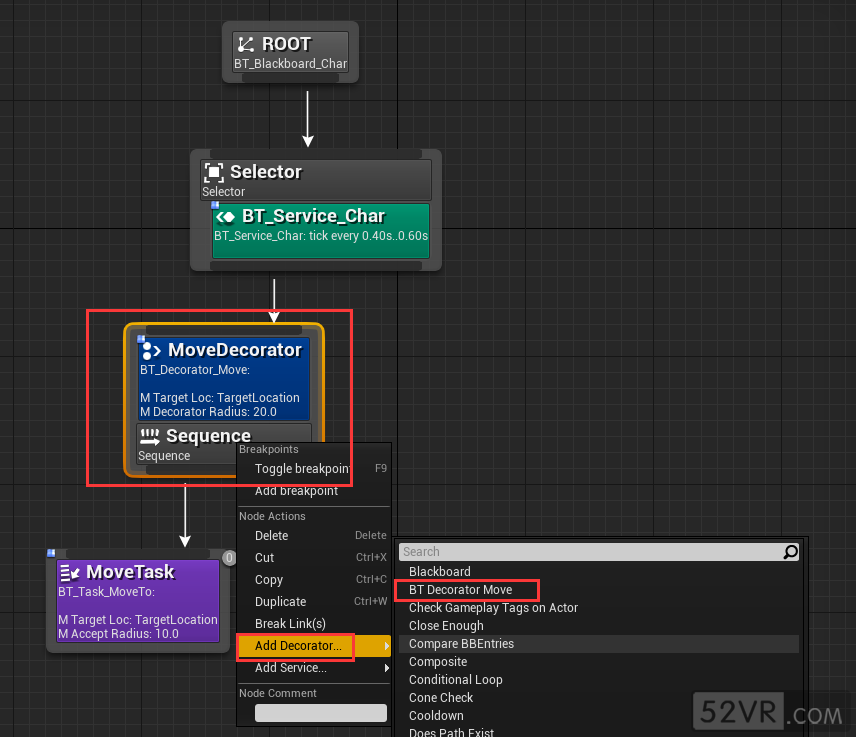Choose Break Link(s) menu entry
The image size is (856, 737).
(x=290, y=624)
